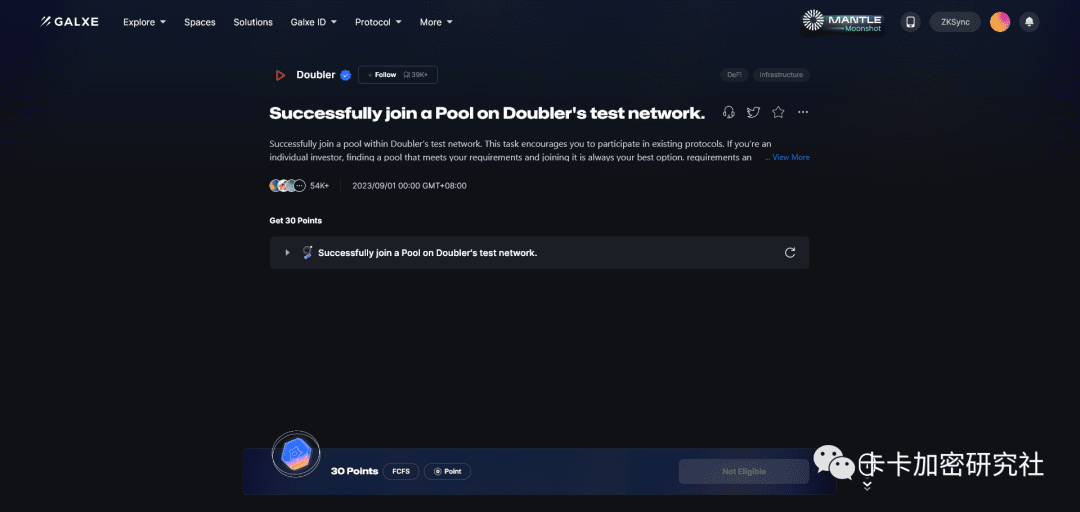Open the Solutions menu item
This screenshot has height=512, width=1080.
253,22
